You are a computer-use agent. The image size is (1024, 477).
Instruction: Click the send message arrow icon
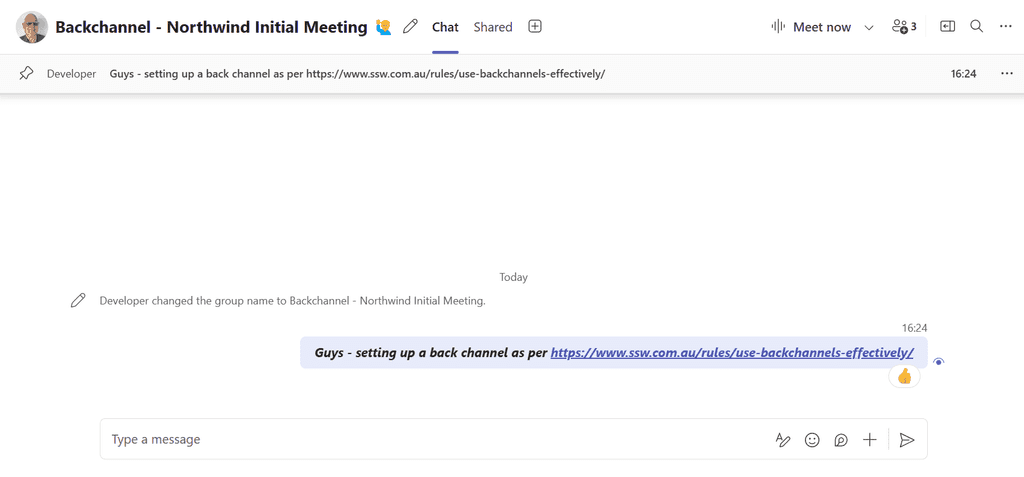(x=907, y=440)
